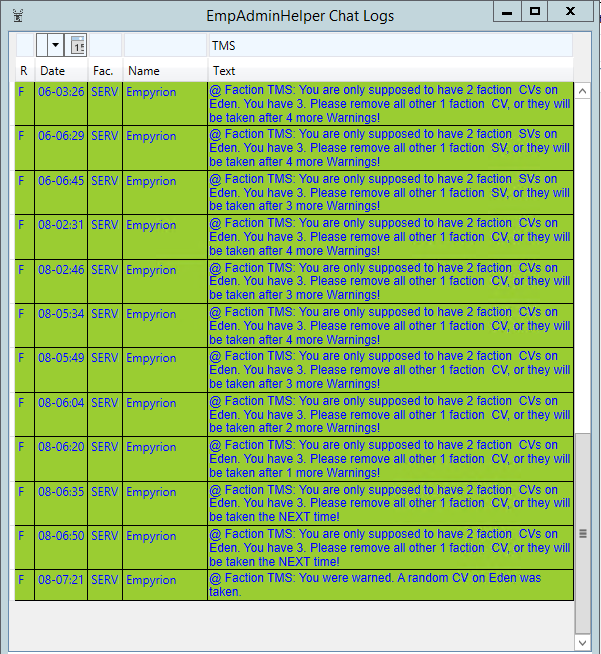
Task: Sort by the Fac. column header
Action: tap(105, 70)
